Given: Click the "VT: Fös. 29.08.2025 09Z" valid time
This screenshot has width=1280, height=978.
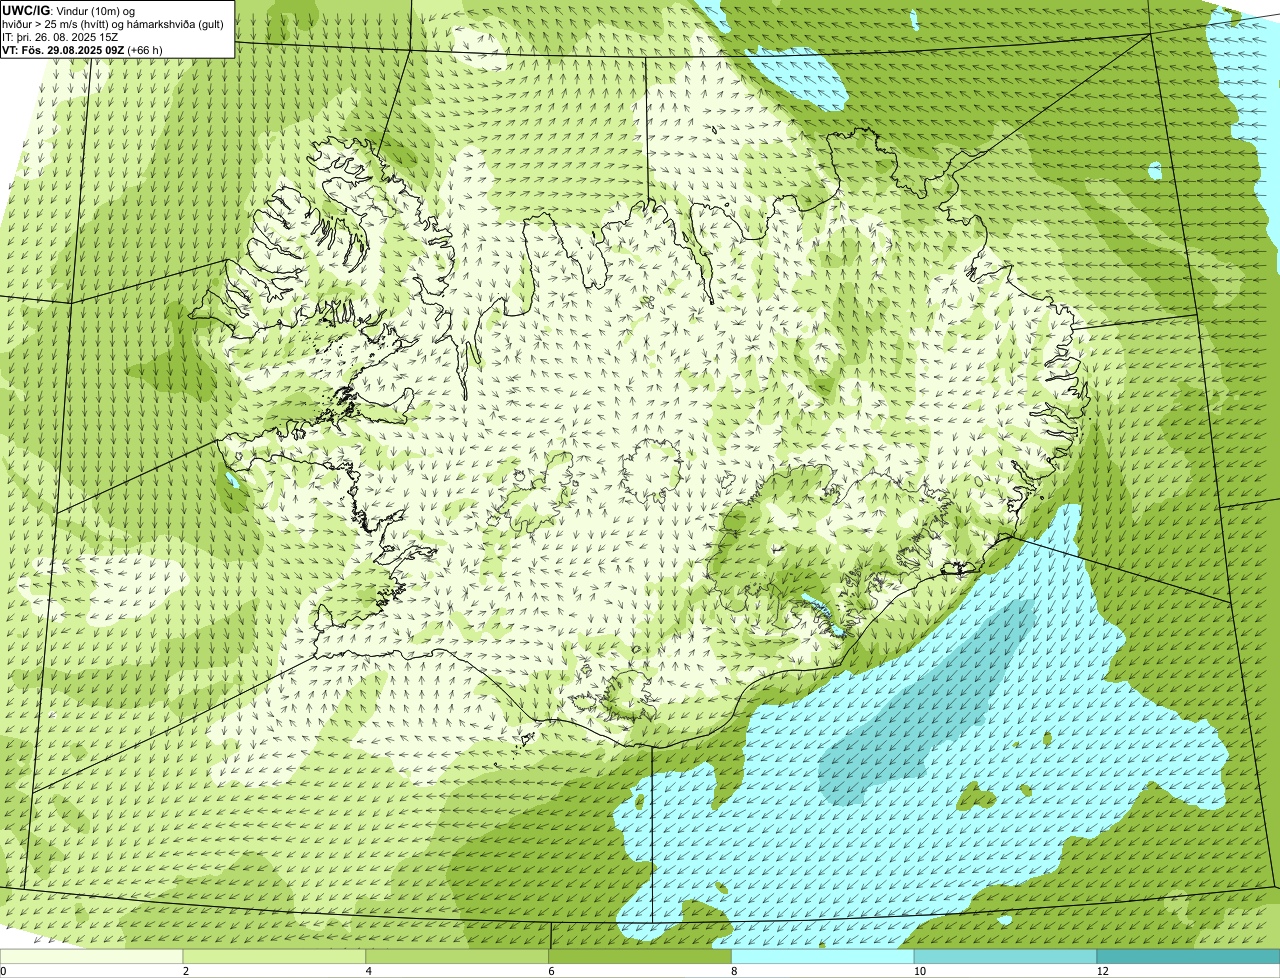Looking at the screenshot, I should pyautogui.click(x=65, y=49).
